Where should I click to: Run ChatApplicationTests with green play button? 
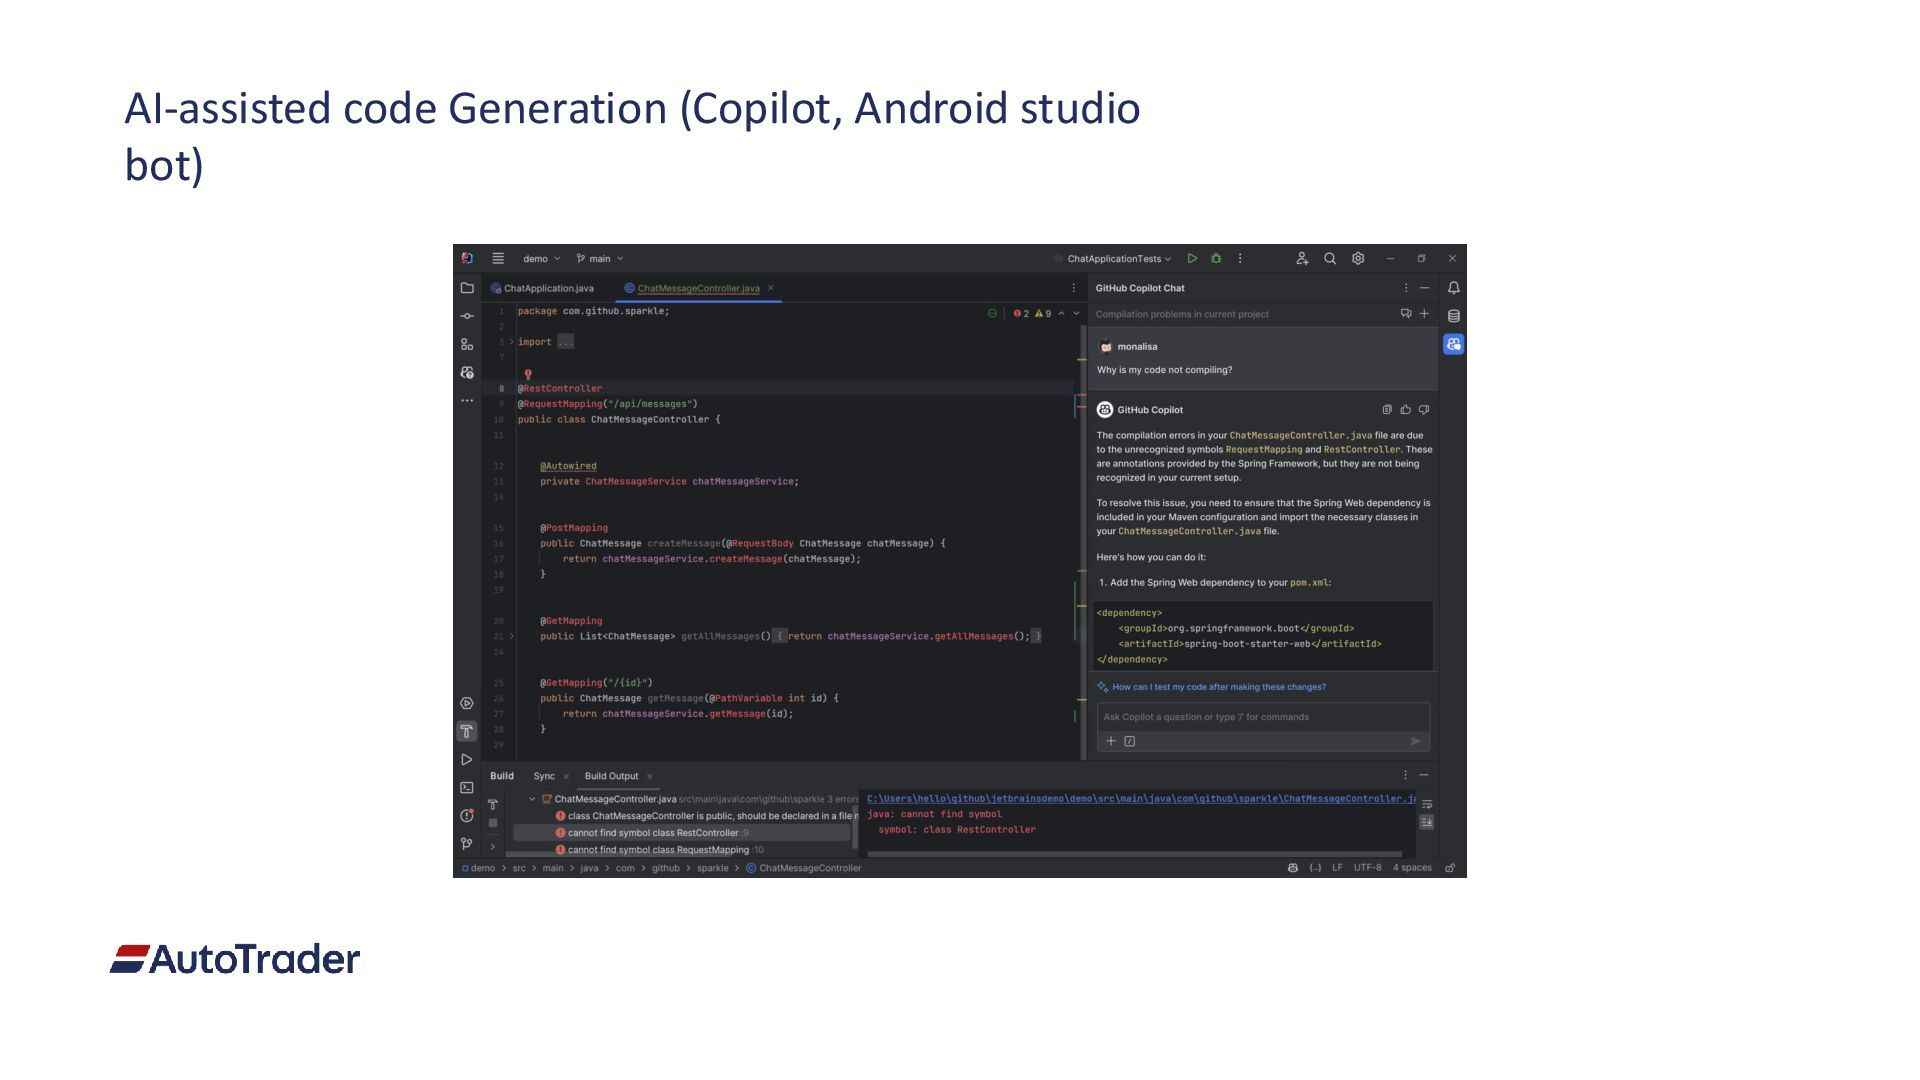[1192, 258]
